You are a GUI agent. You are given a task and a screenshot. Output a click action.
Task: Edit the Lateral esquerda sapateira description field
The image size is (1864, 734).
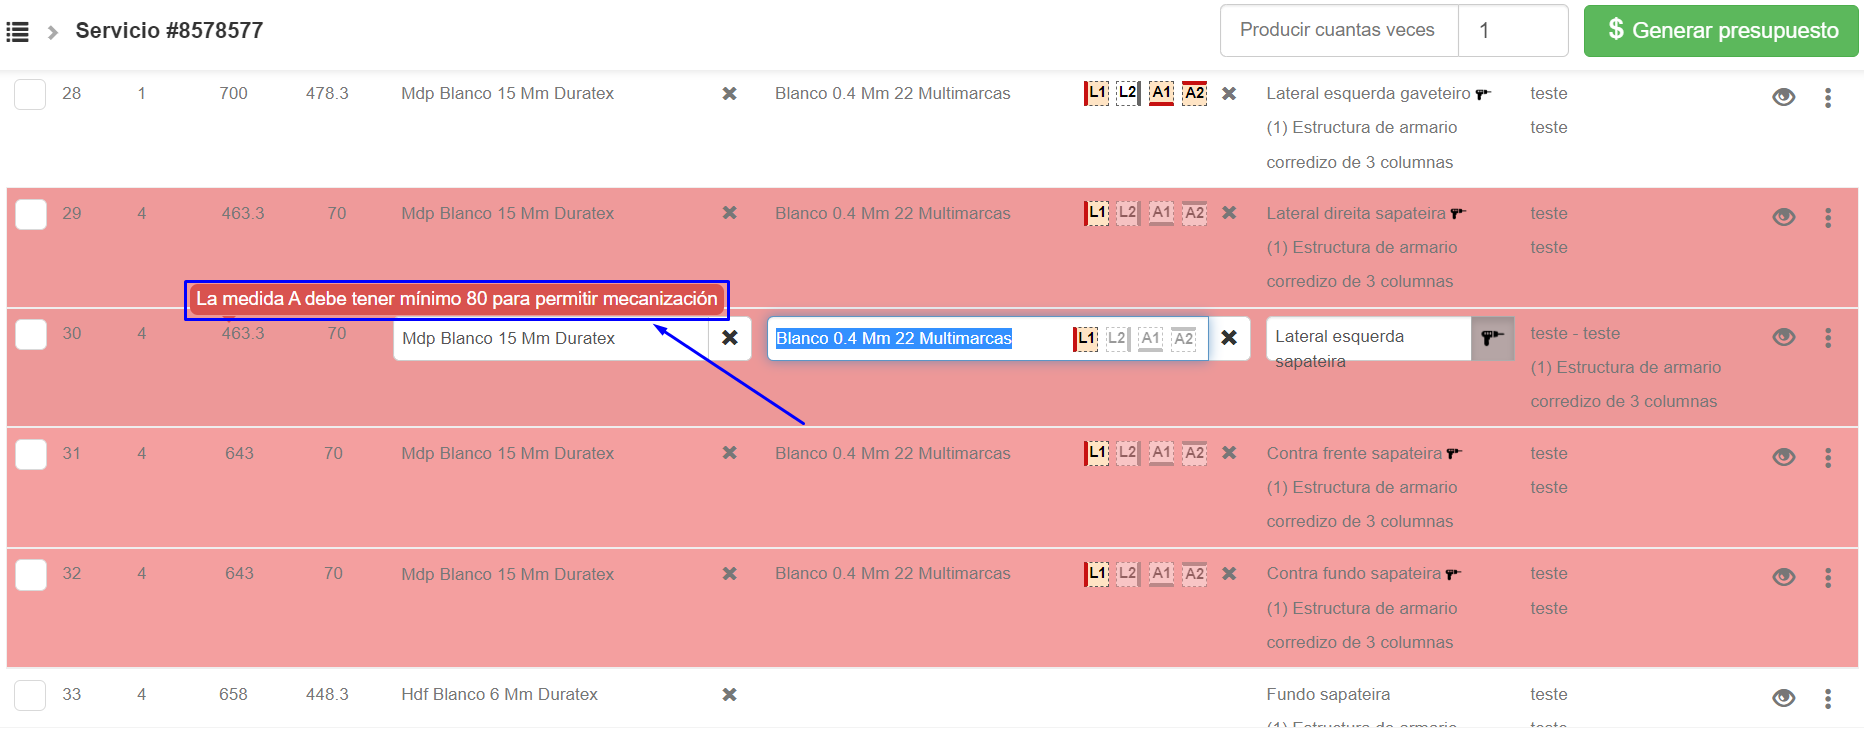pyautogui.click(x=1368, y=338)
